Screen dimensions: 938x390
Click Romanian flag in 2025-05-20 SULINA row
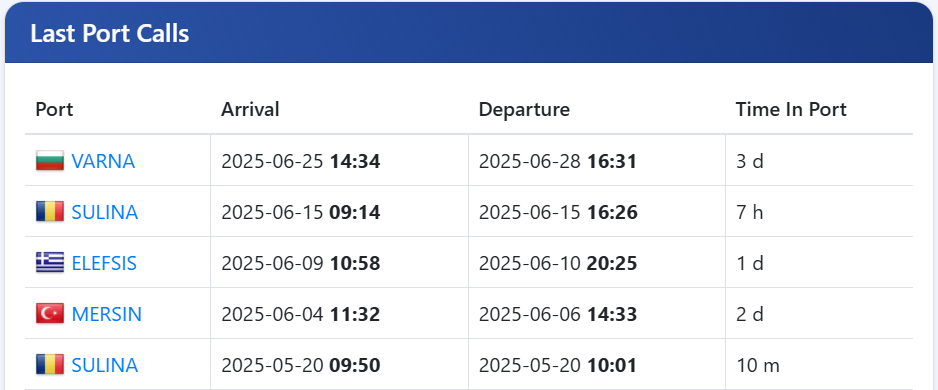pos(50,365)
